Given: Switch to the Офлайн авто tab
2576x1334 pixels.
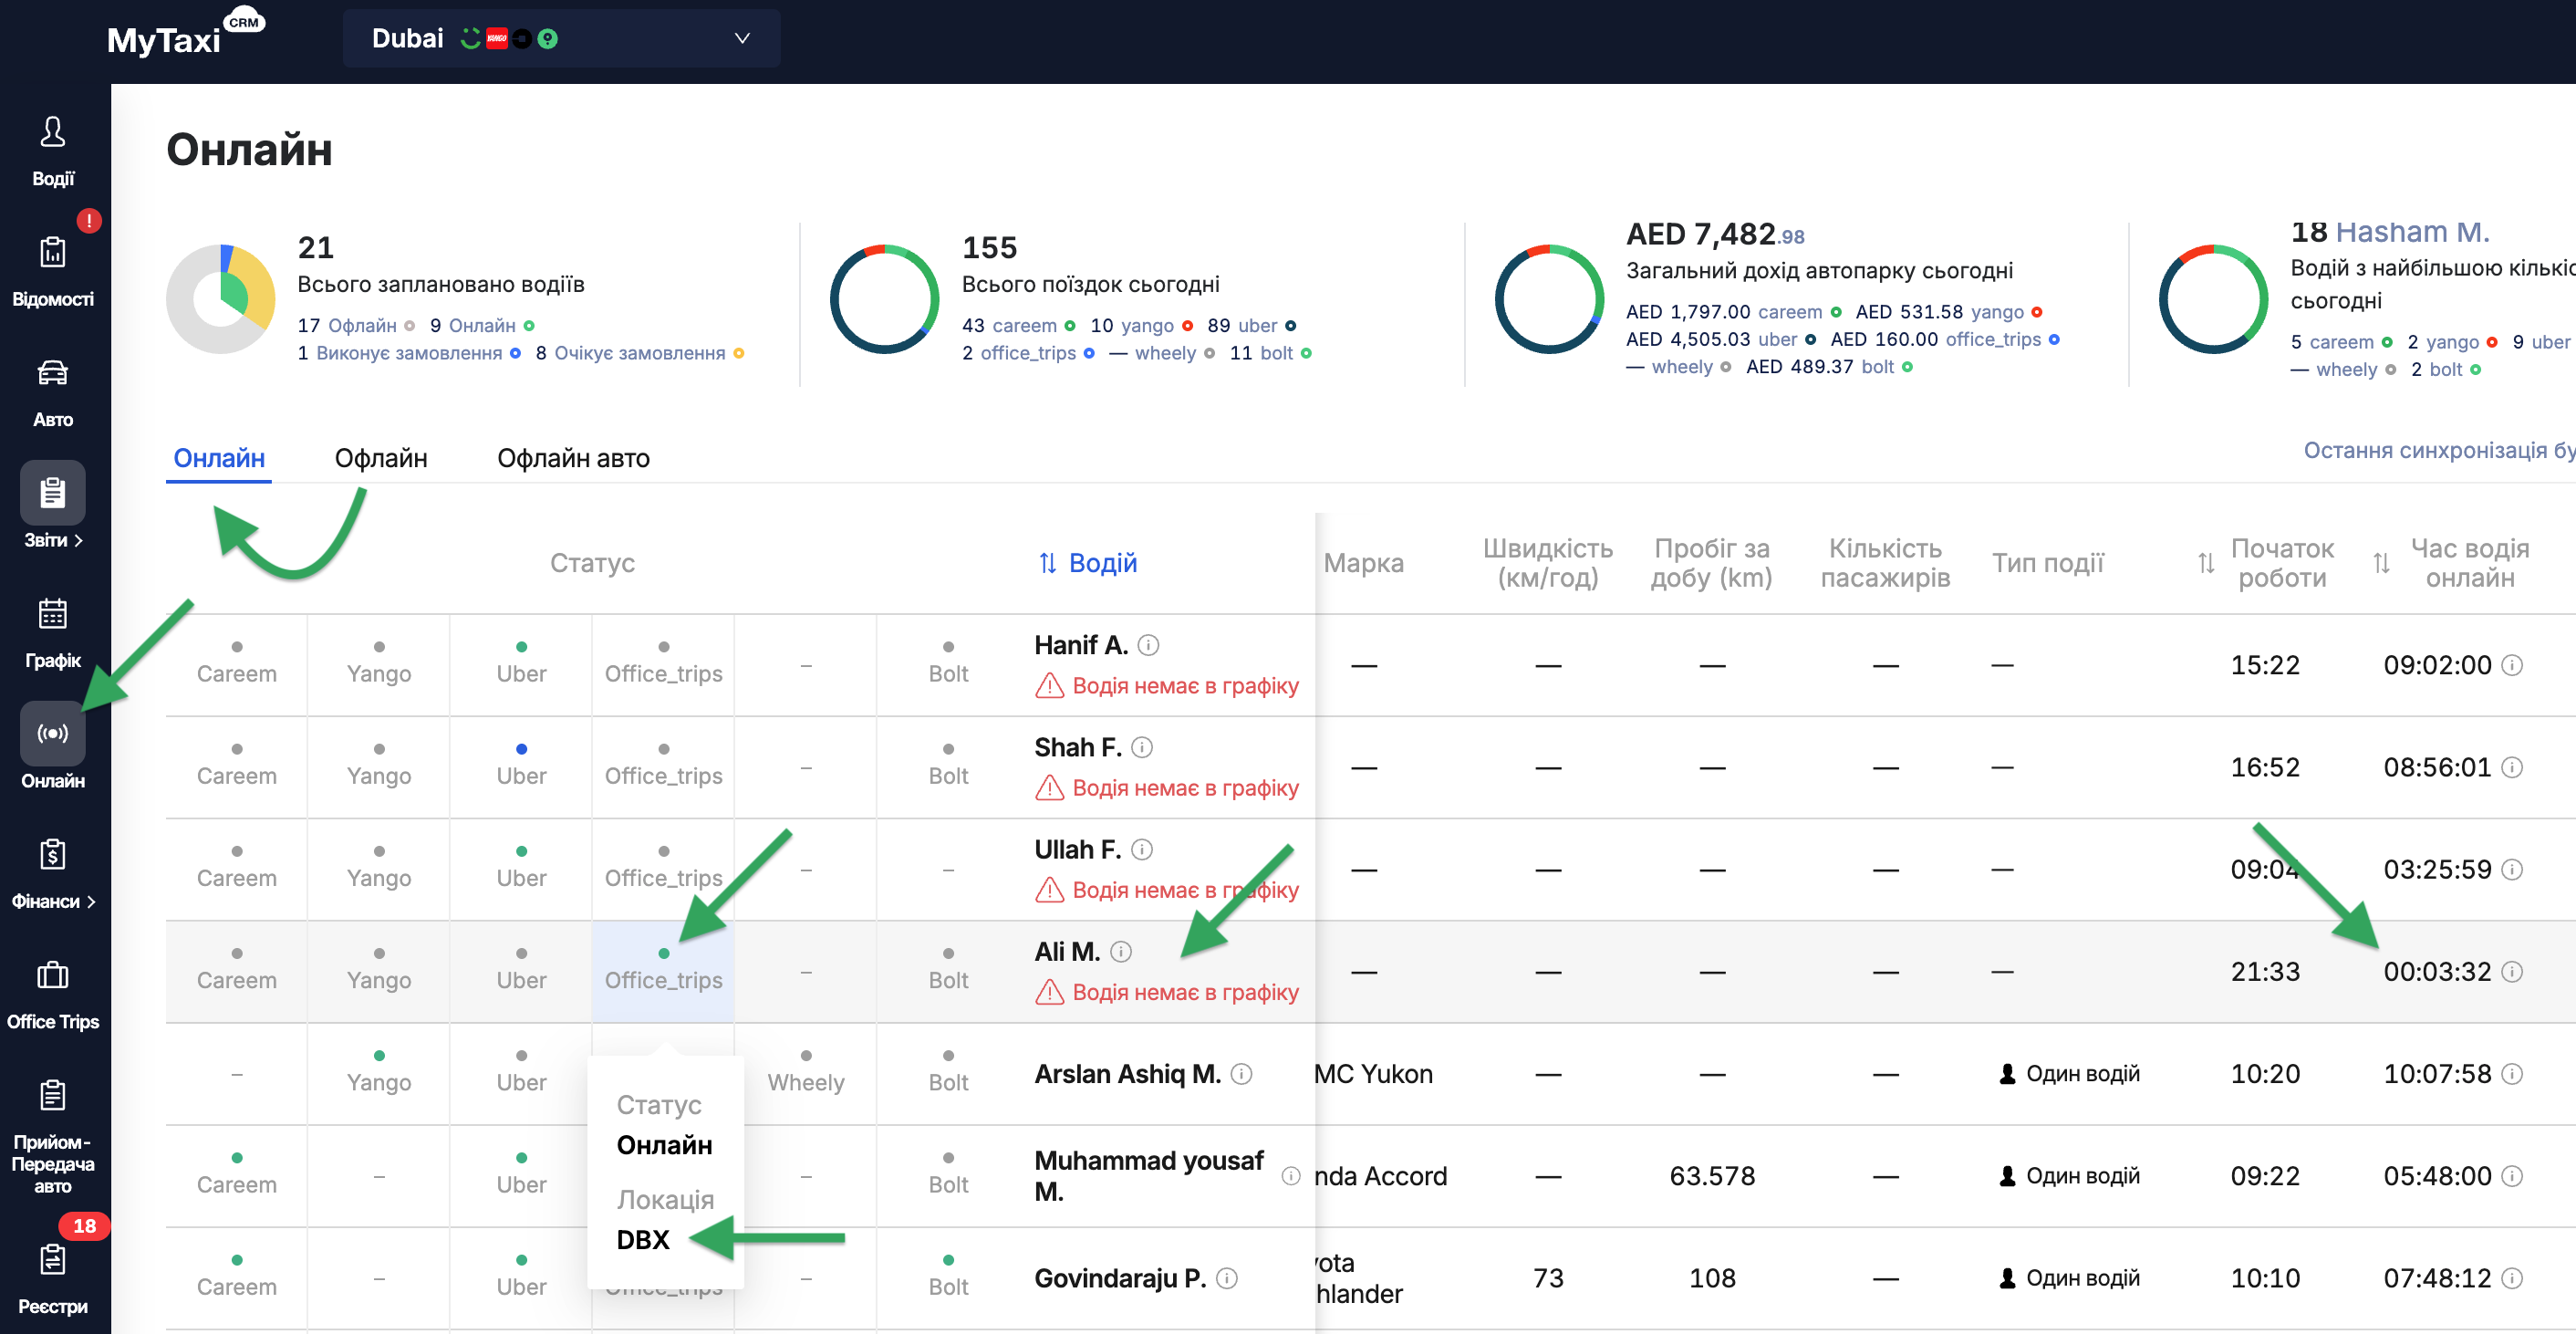Looking at the screenshot, I should (573, 458).
